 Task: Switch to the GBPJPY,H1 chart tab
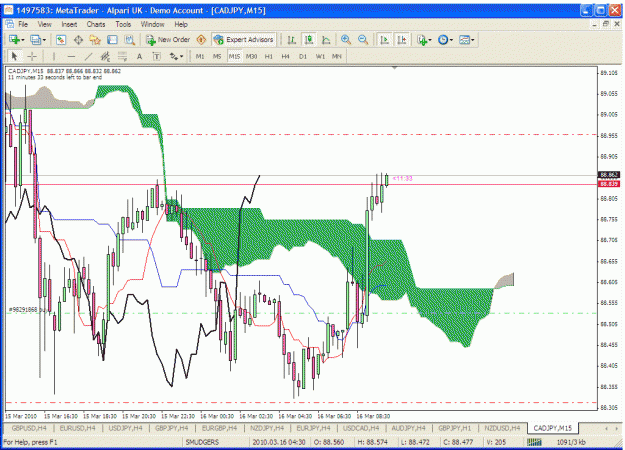click(454, 428)
